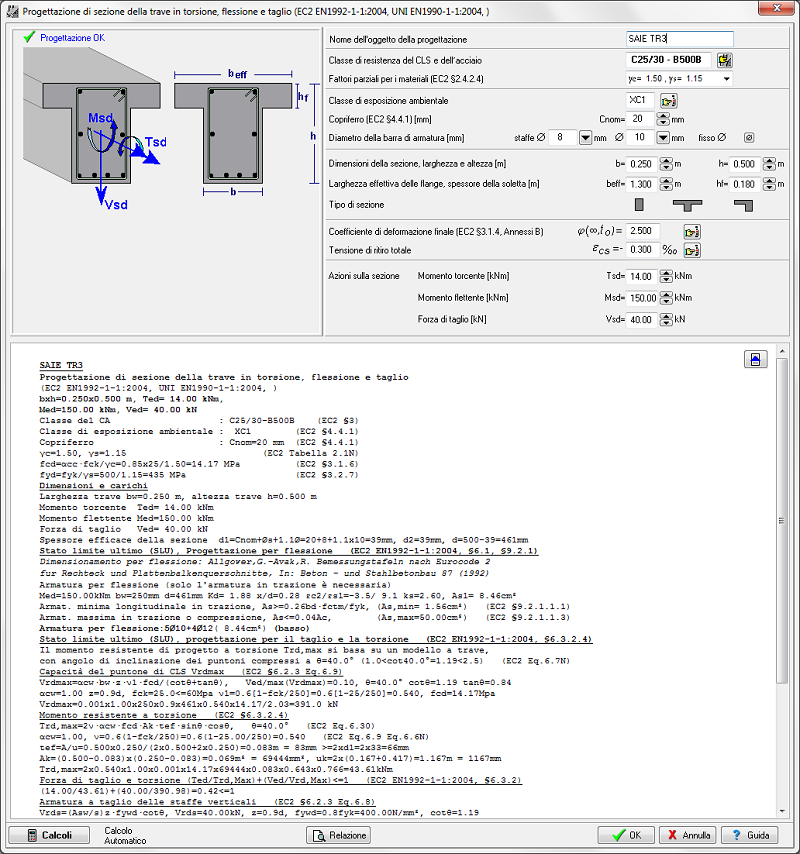Open the main bar diameter dropdown arrow
The height and width of the screenshot is (854, 800).
(x=663, y=138)
